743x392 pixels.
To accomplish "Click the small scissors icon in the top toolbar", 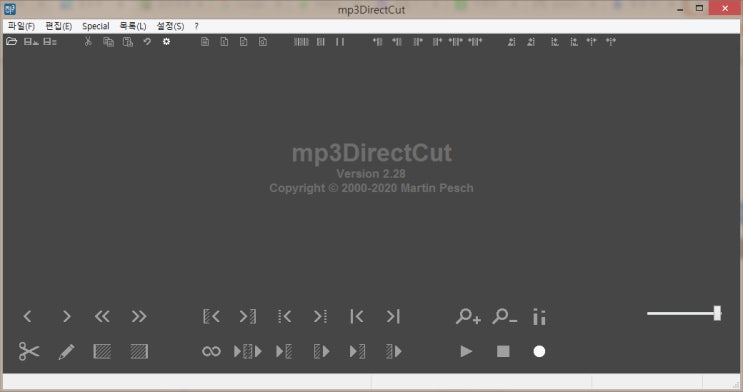I will pos(88,42).
